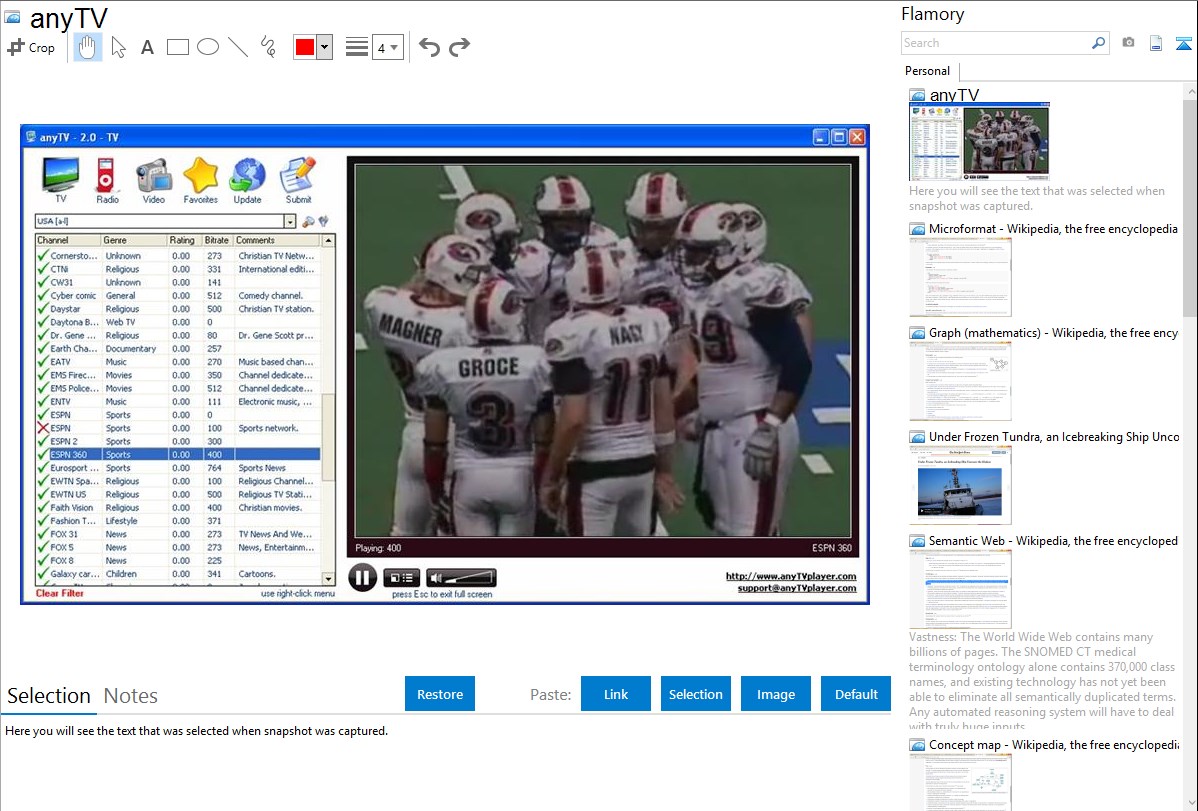Select the Eurosport channel row
Image resolution: width=1198 pixels, height=811 pixels.
point(178,468)
